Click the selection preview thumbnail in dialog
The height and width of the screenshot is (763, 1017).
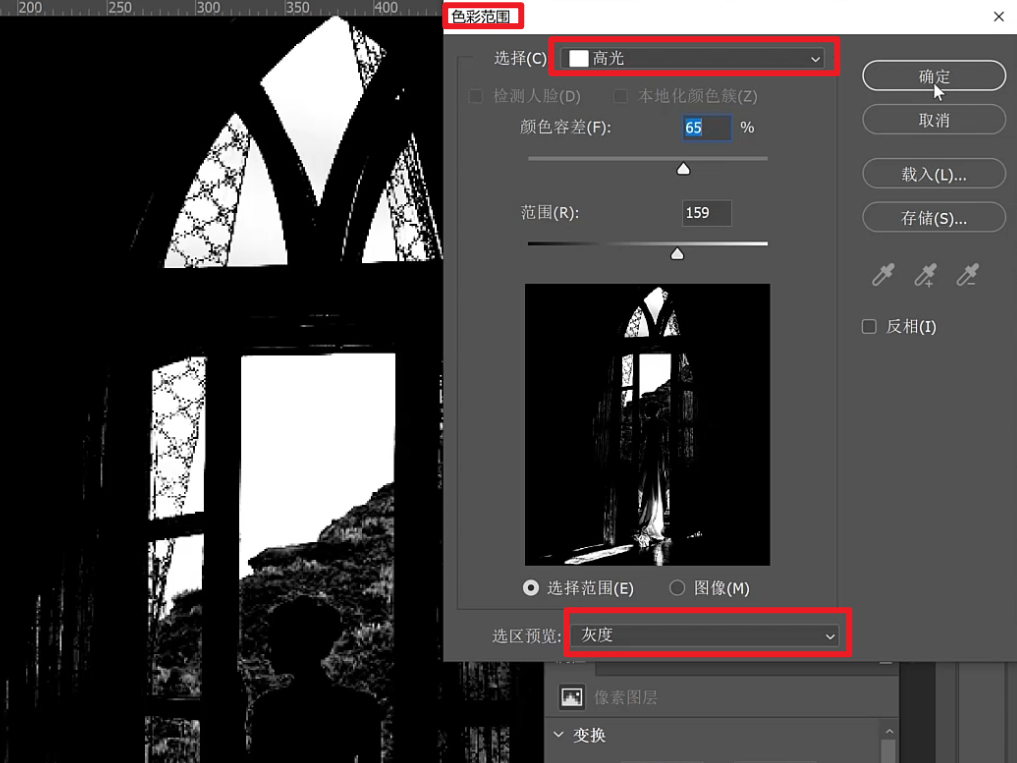[647, 424]
